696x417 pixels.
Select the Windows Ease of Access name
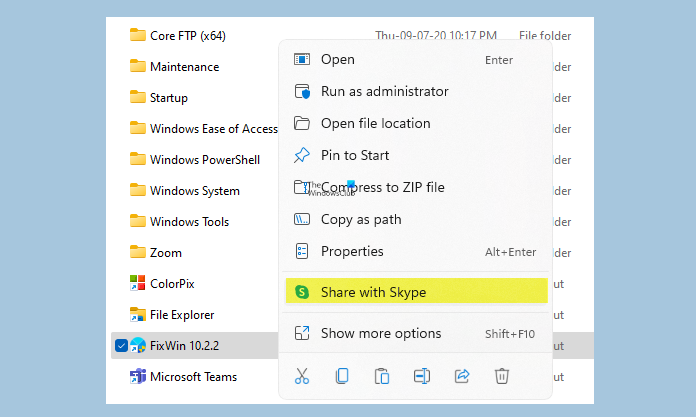coord(214,129)
